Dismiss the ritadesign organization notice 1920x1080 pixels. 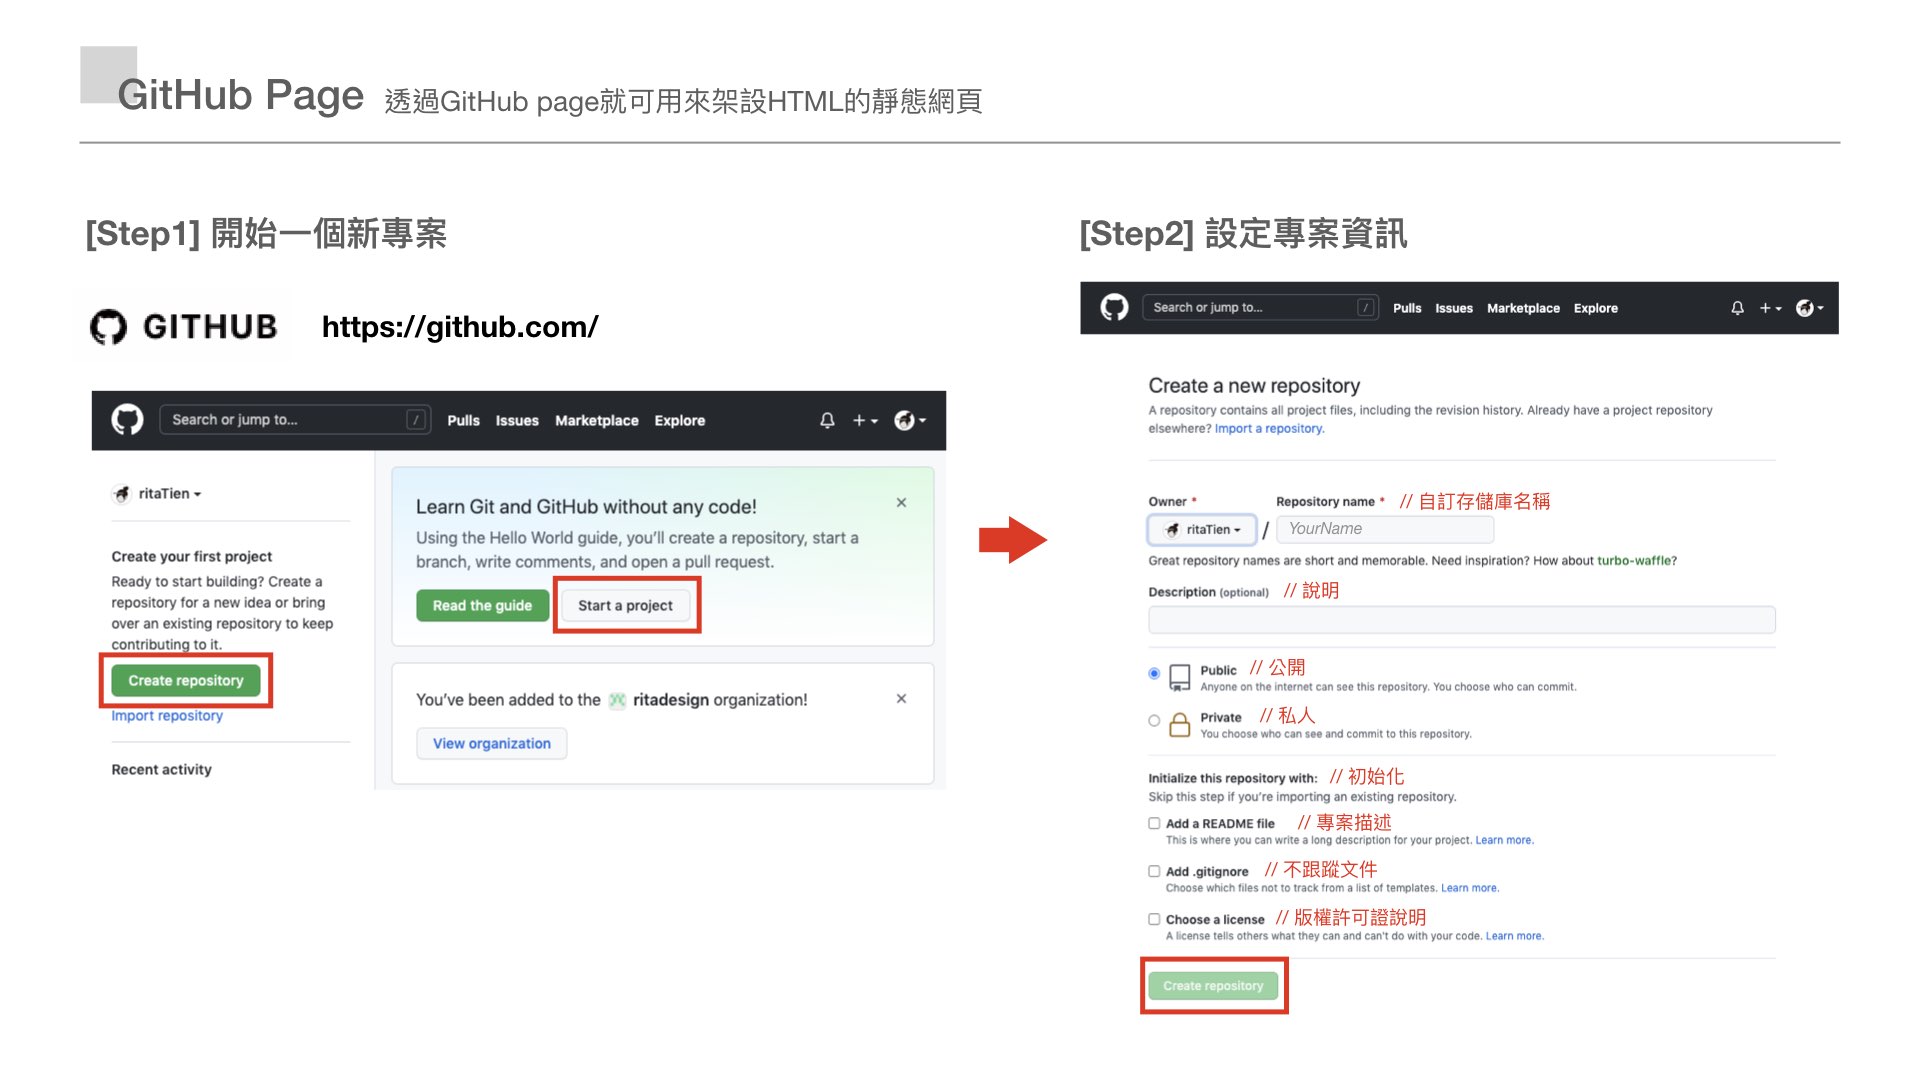pos(901,699)
